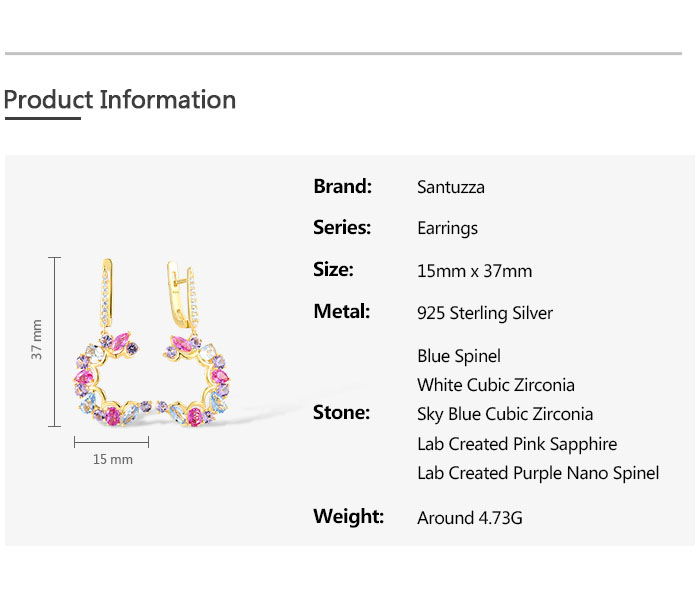Click the Around 4.73G weight value
Viewport: 700px width, 596px height.
click(469, 518)
